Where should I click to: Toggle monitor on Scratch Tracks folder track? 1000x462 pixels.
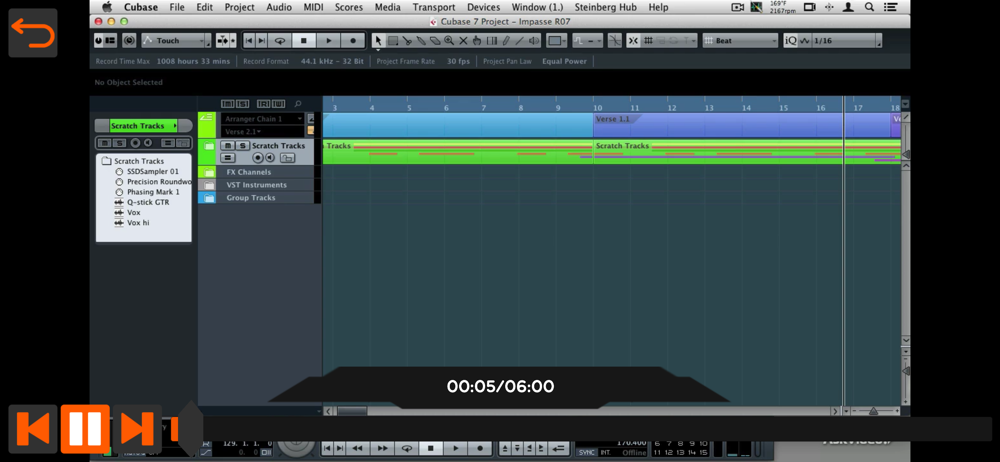point(270,158)
